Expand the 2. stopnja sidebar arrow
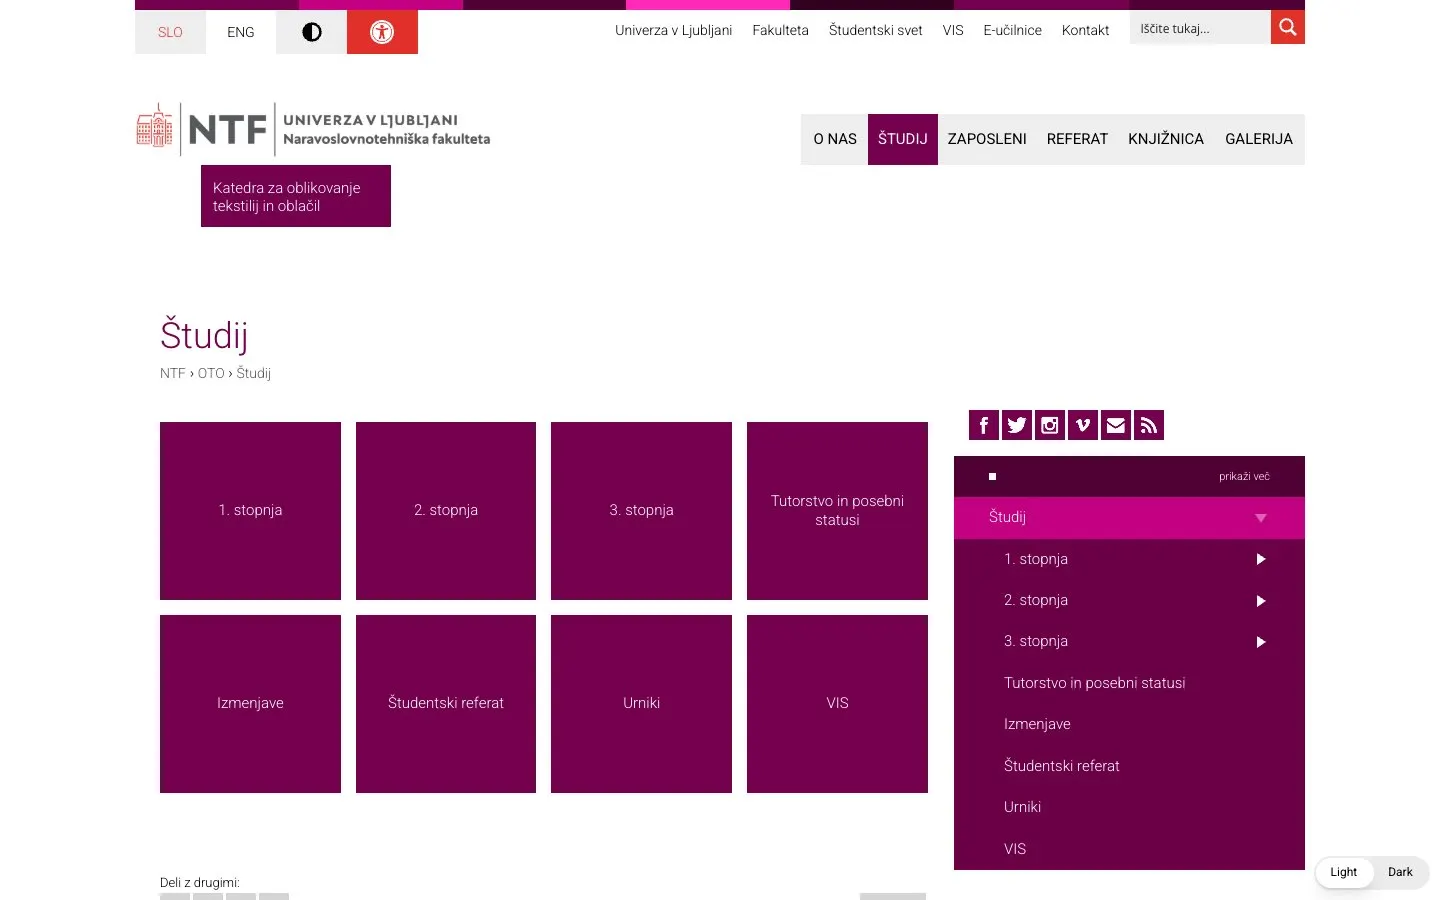Image resolution: width=1440 pixels, height=900 pixels. coord(1261,601)
